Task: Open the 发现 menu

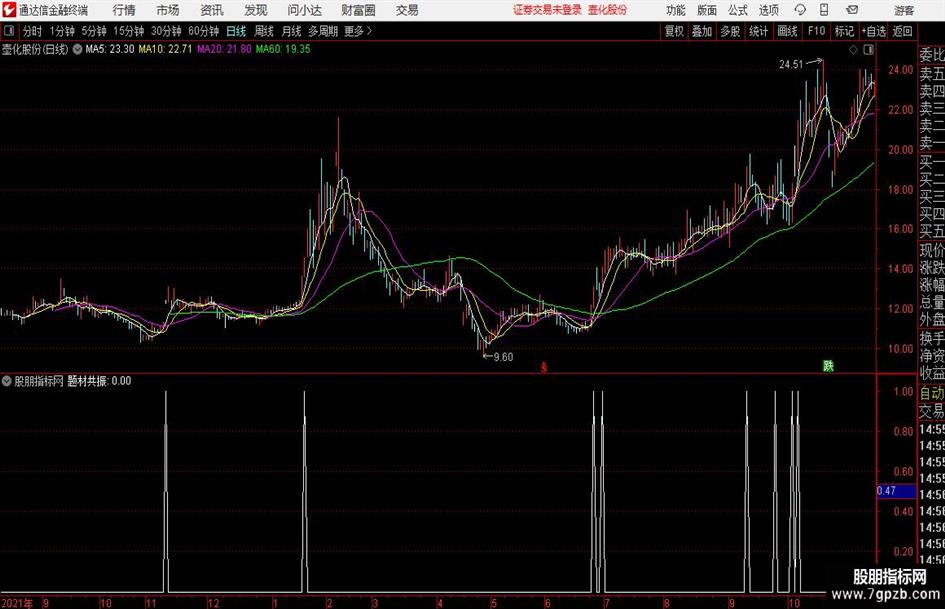Action: coord(256,10)
